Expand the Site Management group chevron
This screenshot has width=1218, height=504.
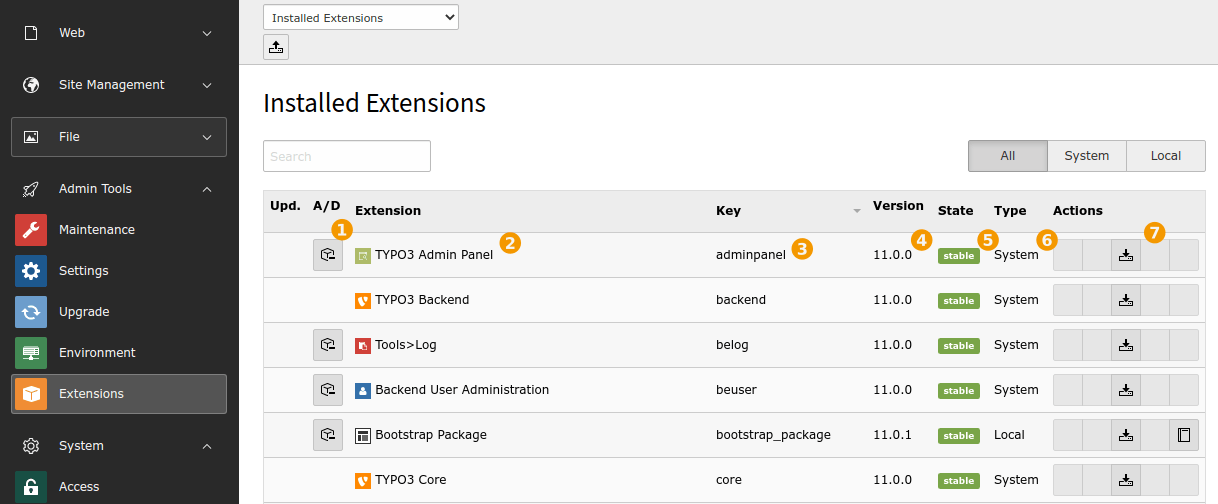pyautogui.click(x=207, y=85)
